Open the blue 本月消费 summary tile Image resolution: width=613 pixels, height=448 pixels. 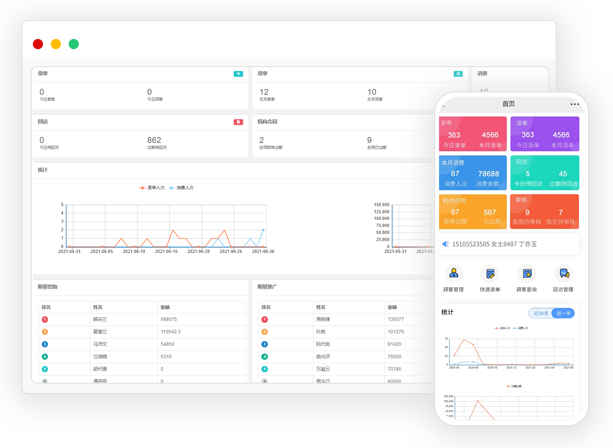pyautogui.click(x=472, y=172)
